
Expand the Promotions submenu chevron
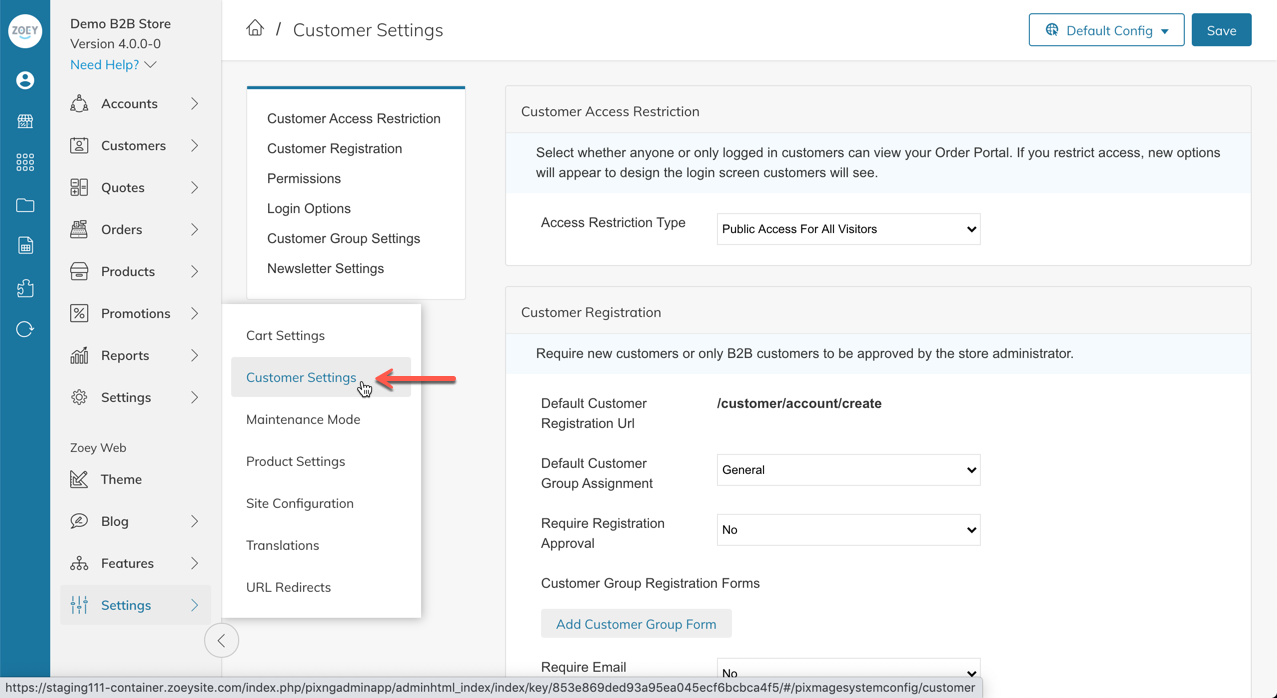click(194, 313)
